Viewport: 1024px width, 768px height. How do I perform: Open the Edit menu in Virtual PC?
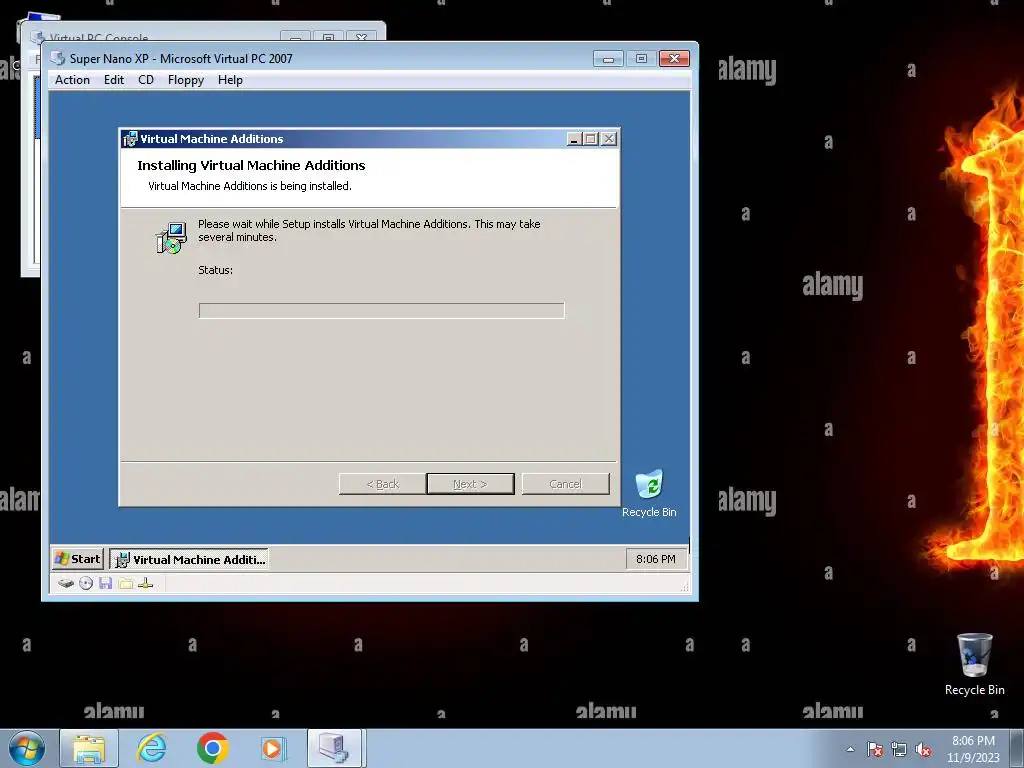[114, 80]
